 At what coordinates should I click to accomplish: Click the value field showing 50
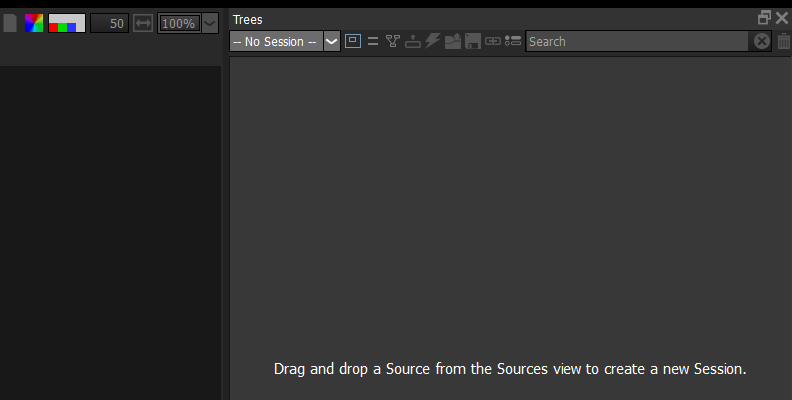pyautogui.click(x=109, y=23)
